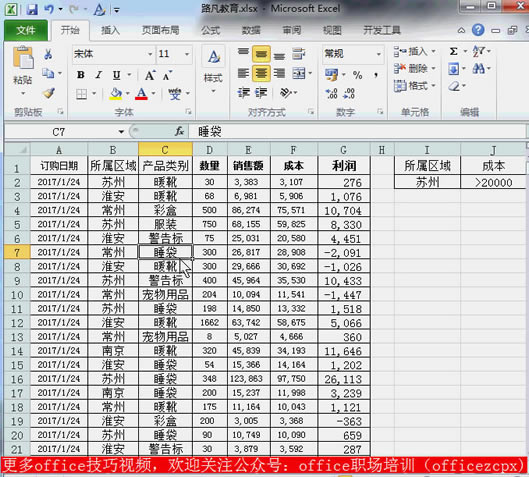Open the 公式 ribbon tab

click(211, 30)
